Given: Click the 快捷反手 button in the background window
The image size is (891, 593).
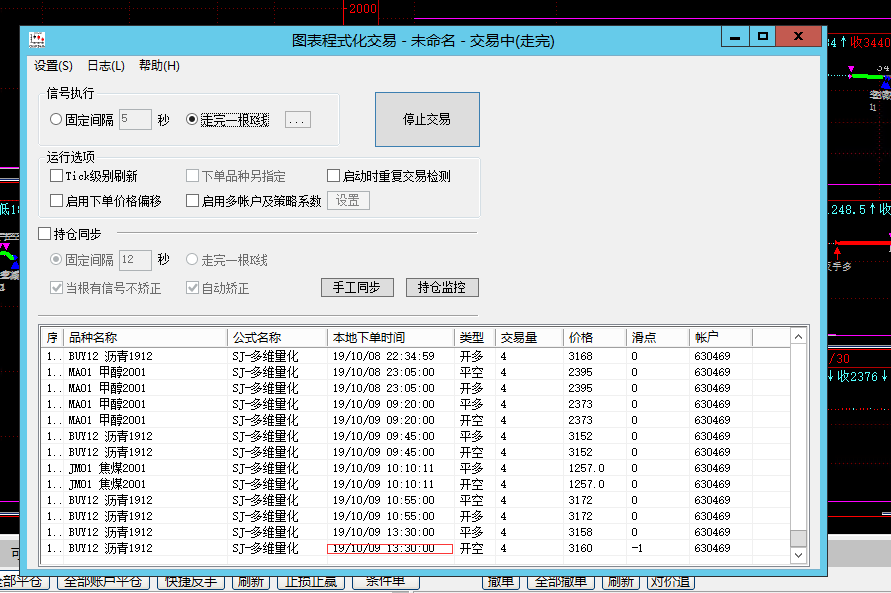Looking at the screenshot, I should tap(191, 583).
